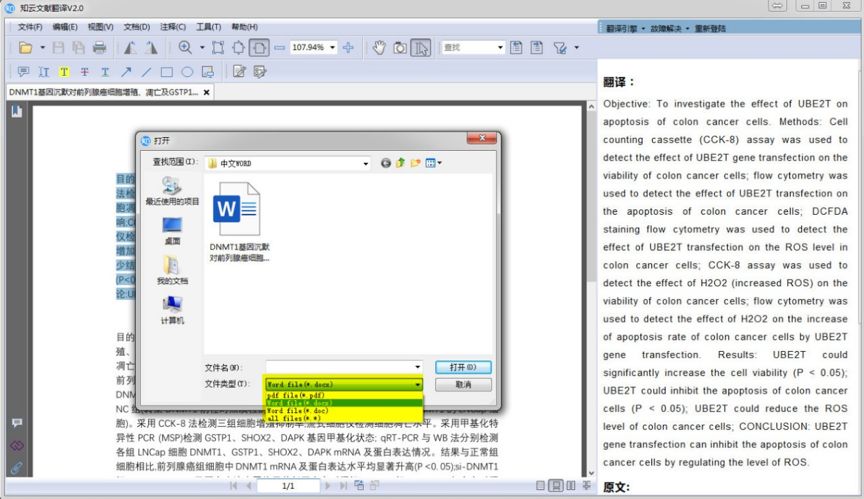Select the hand pan tool
864x499 pixels.
pos(379,48)
